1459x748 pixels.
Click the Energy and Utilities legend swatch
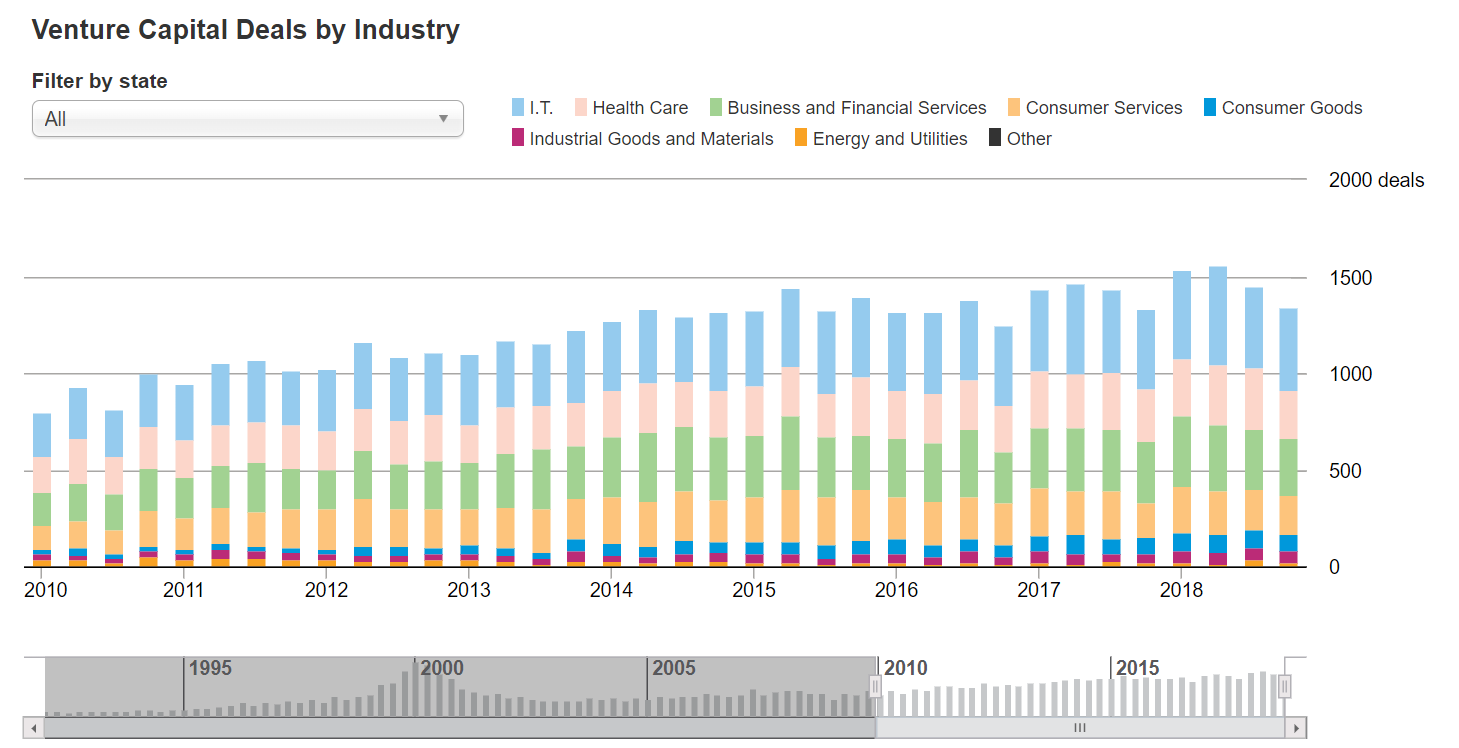[801, 139]
